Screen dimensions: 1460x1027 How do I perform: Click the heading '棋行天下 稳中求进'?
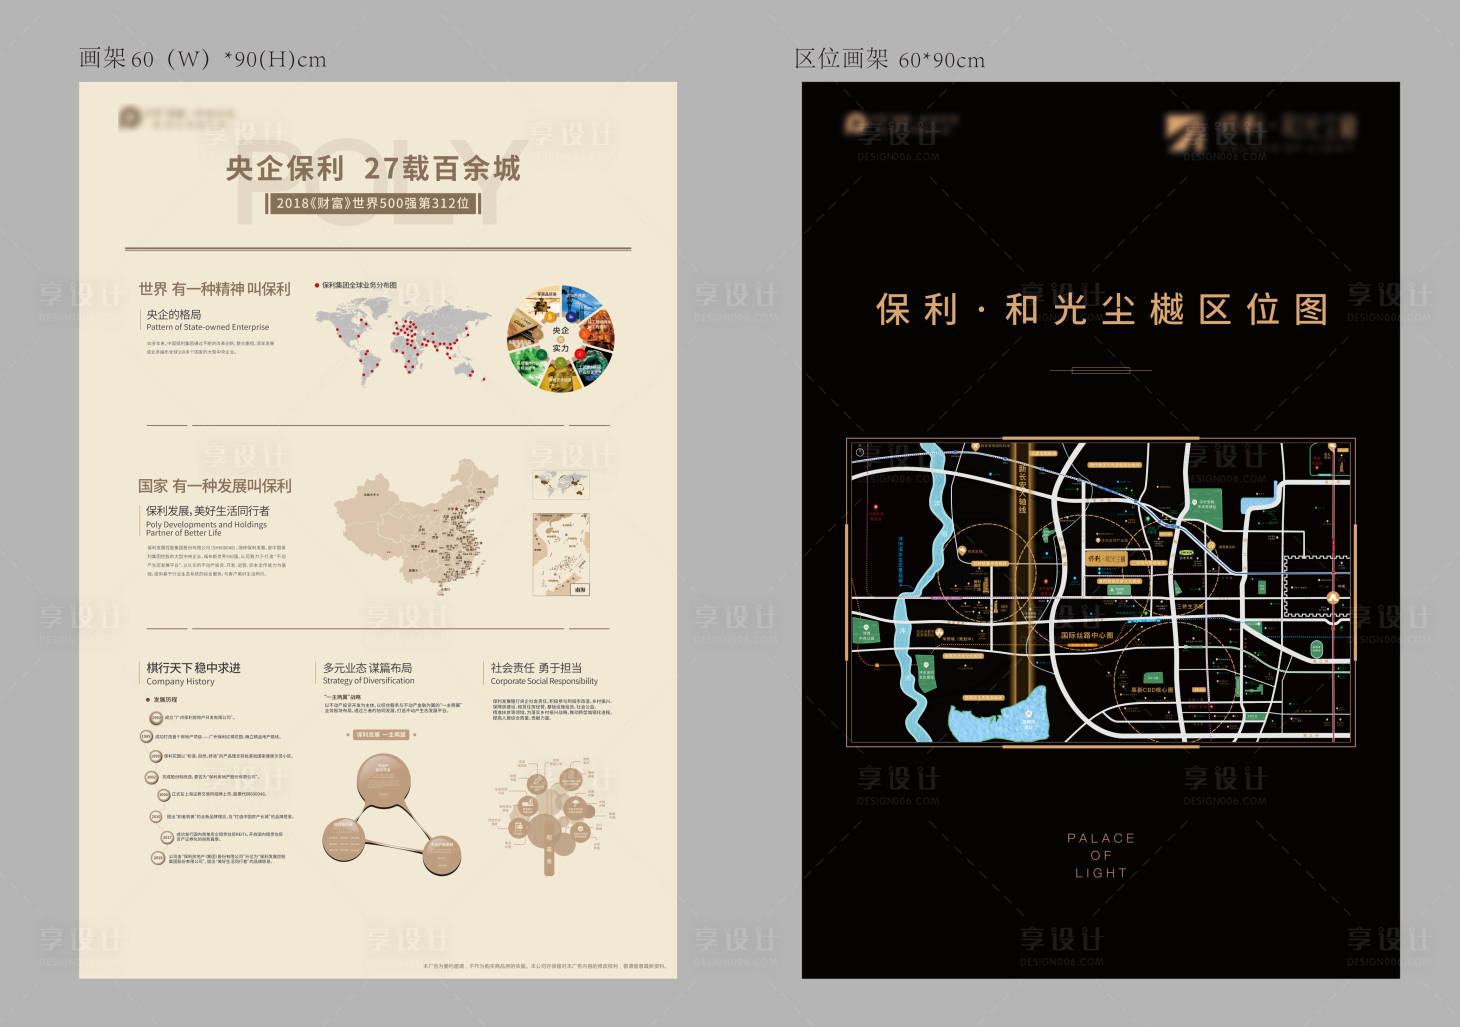pyautogui.click(x=193, y=668)
